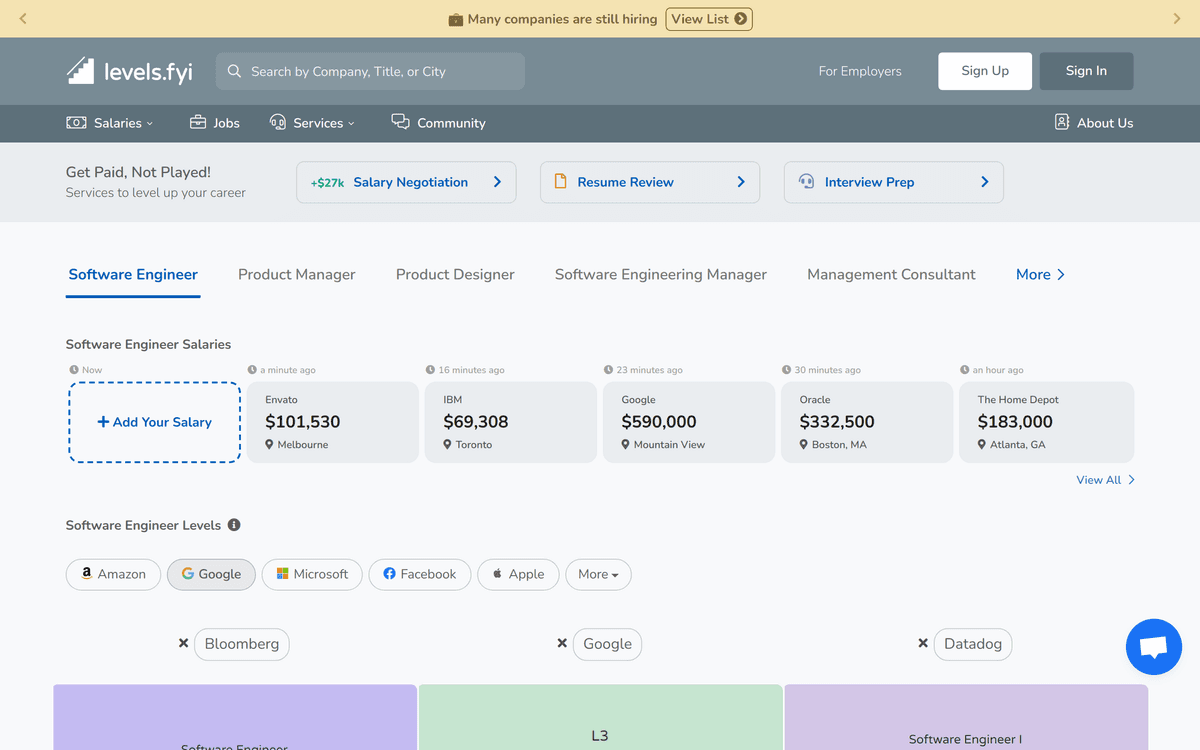Remove Bloomberg from the comparison

pos(183,643)
